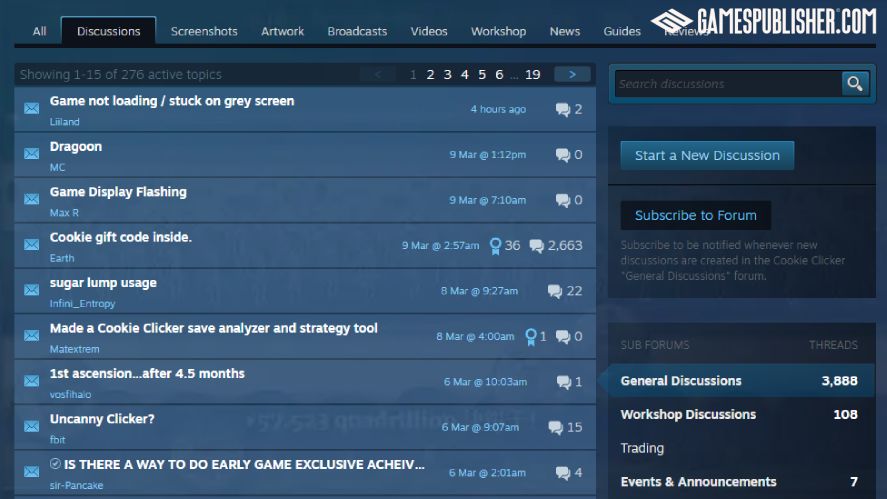887x499 pixels.
Task: Click reply bubble icon on Dragoon row
Action: (563, 154)
